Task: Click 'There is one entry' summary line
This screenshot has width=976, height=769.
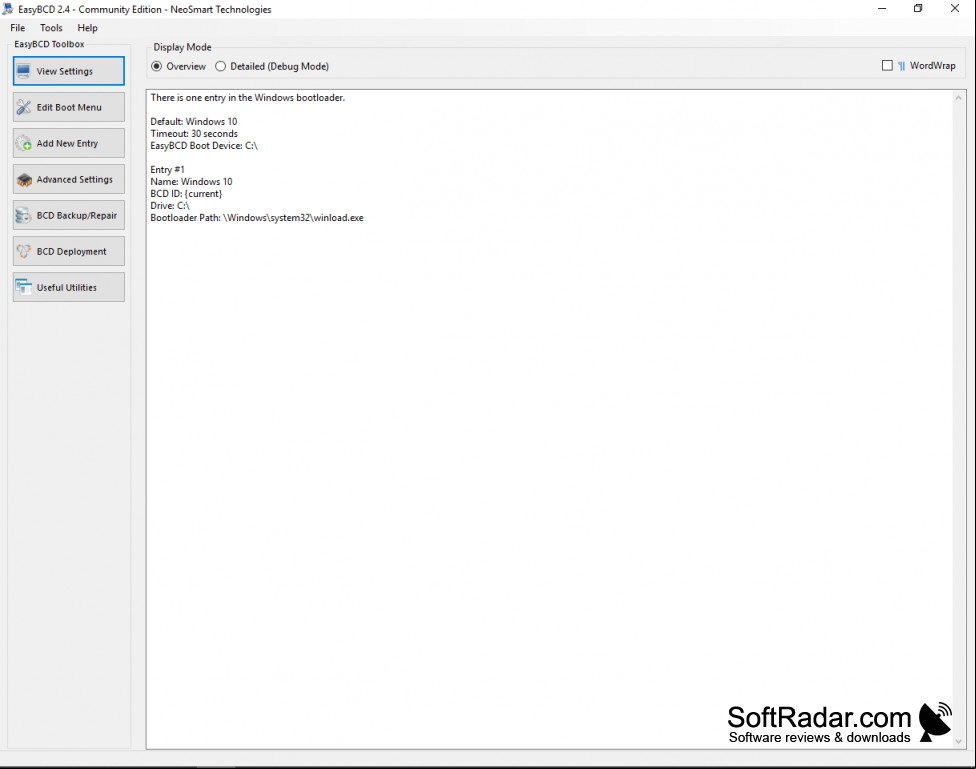Action: click(x=248, y=98)
